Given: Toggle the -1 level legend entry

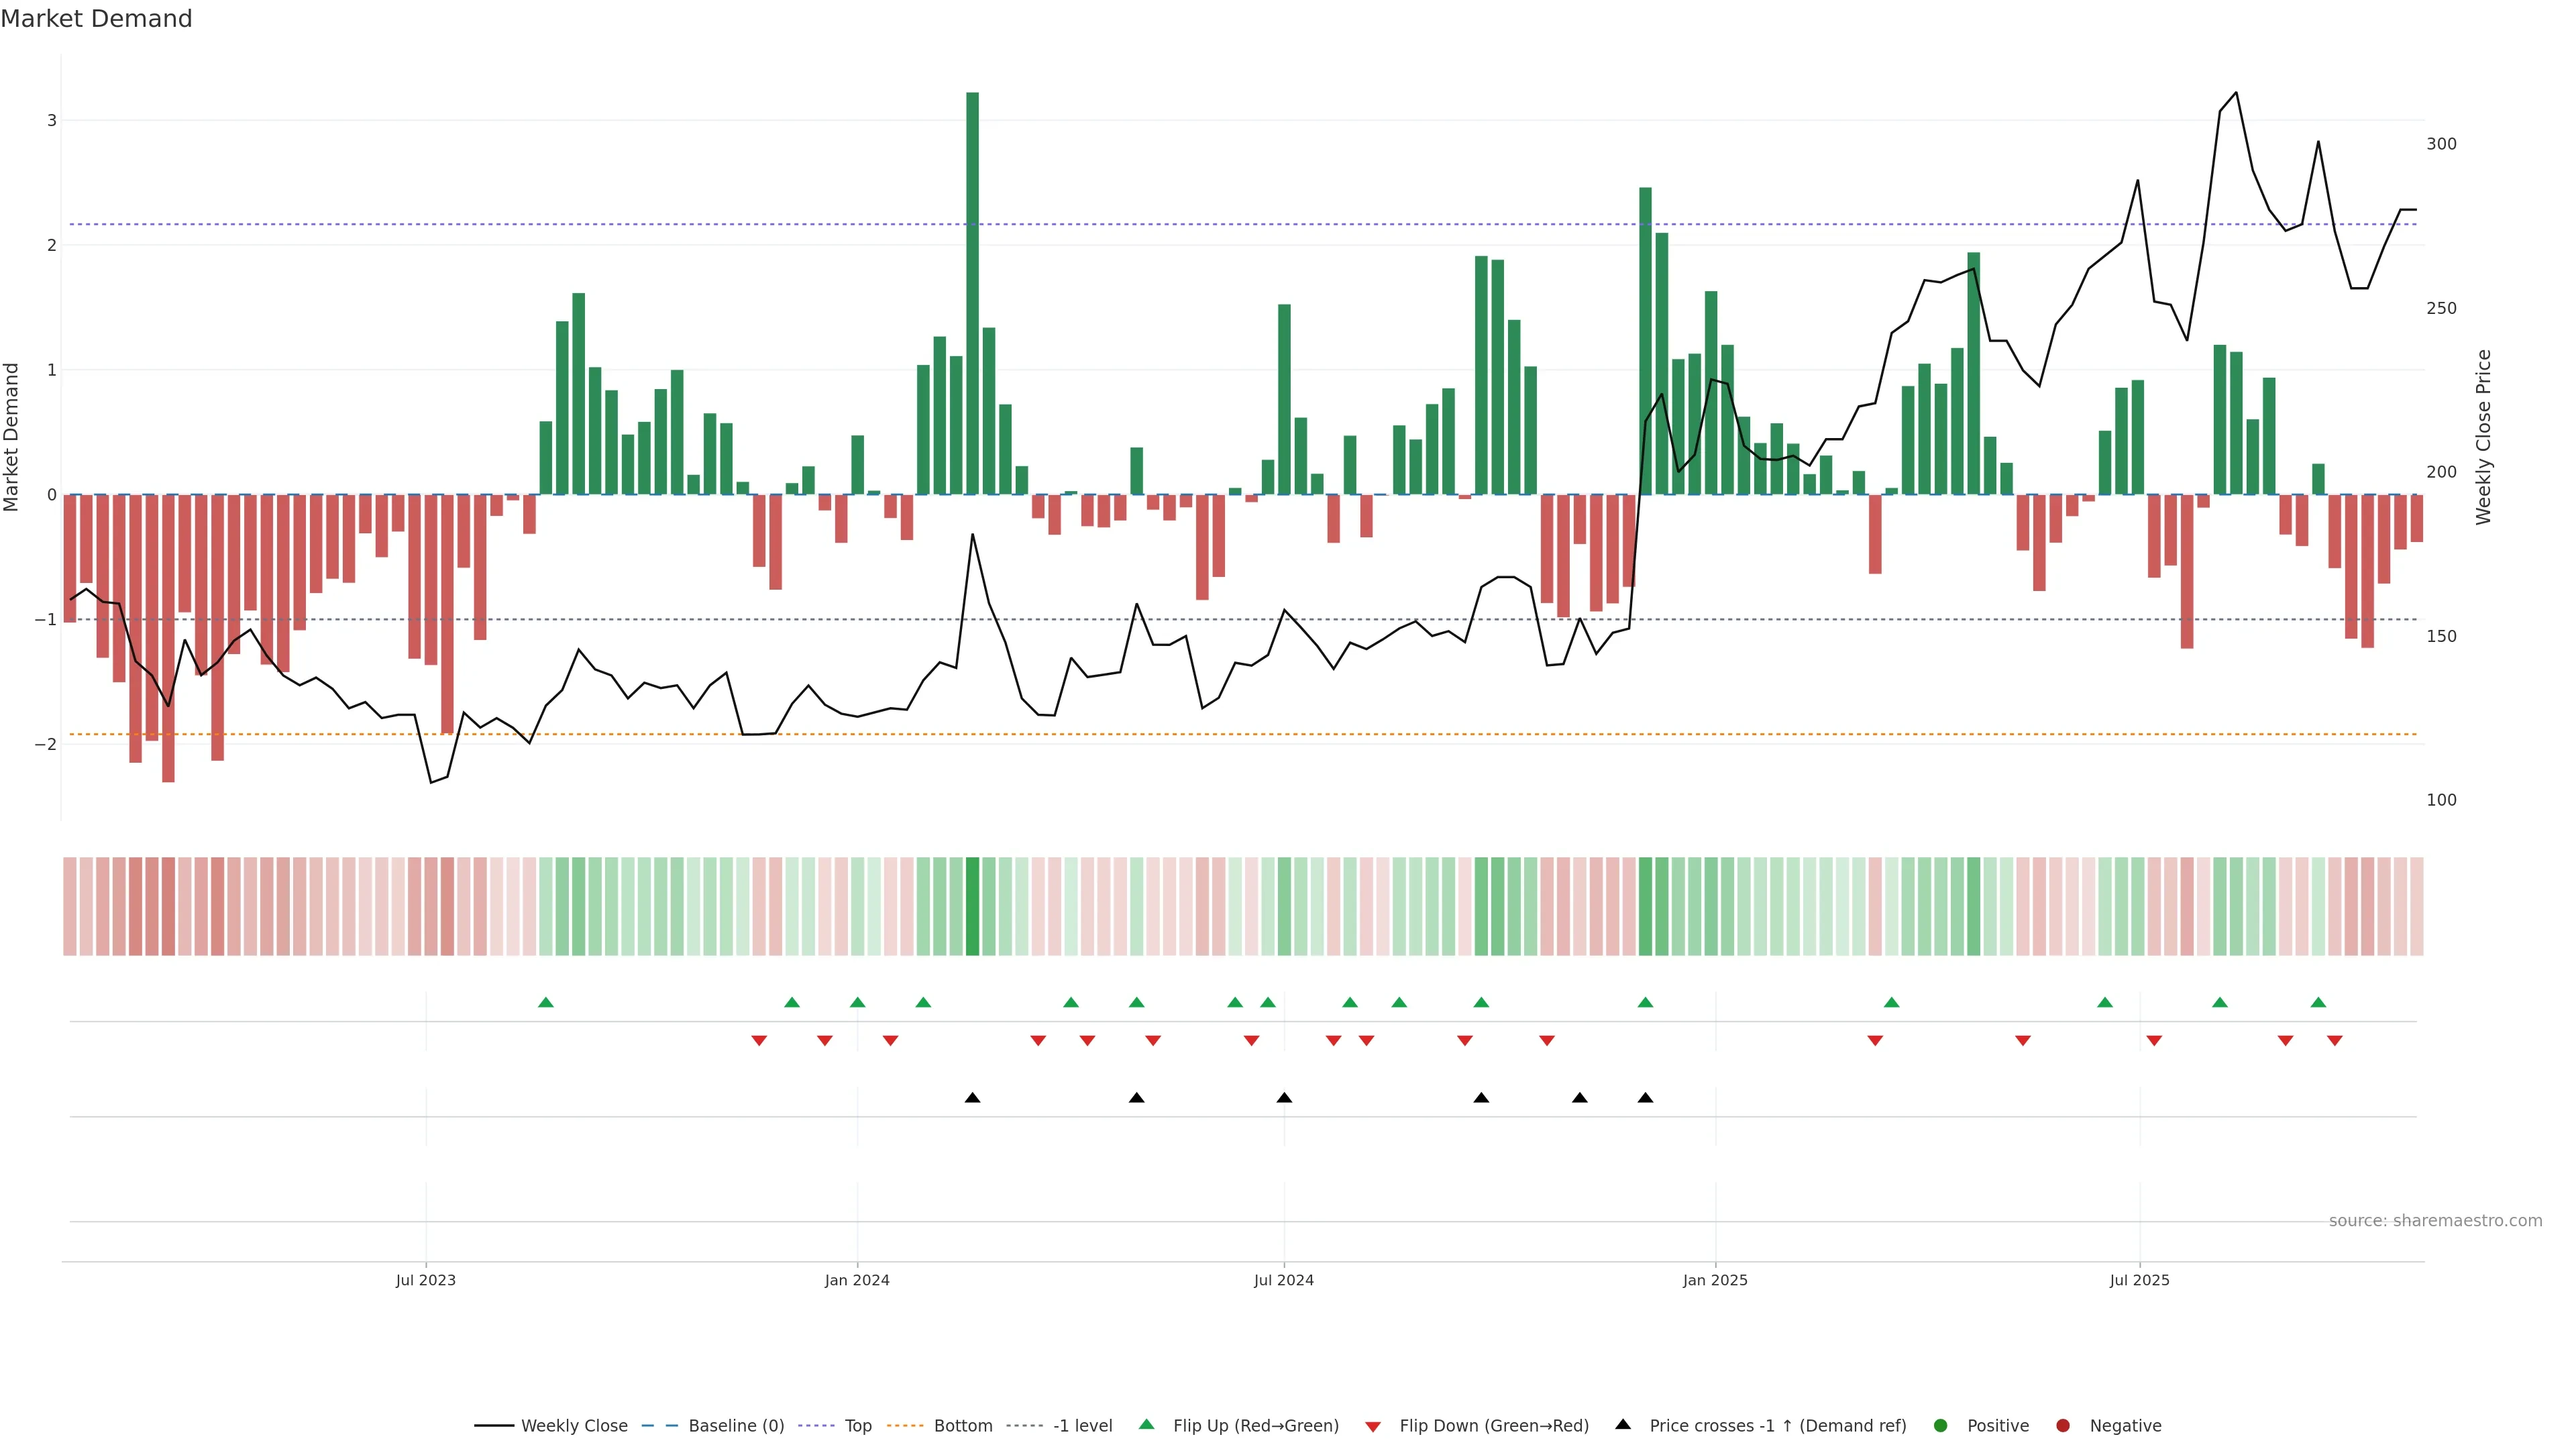Looking at the screenshot, I should 1082,1425.
